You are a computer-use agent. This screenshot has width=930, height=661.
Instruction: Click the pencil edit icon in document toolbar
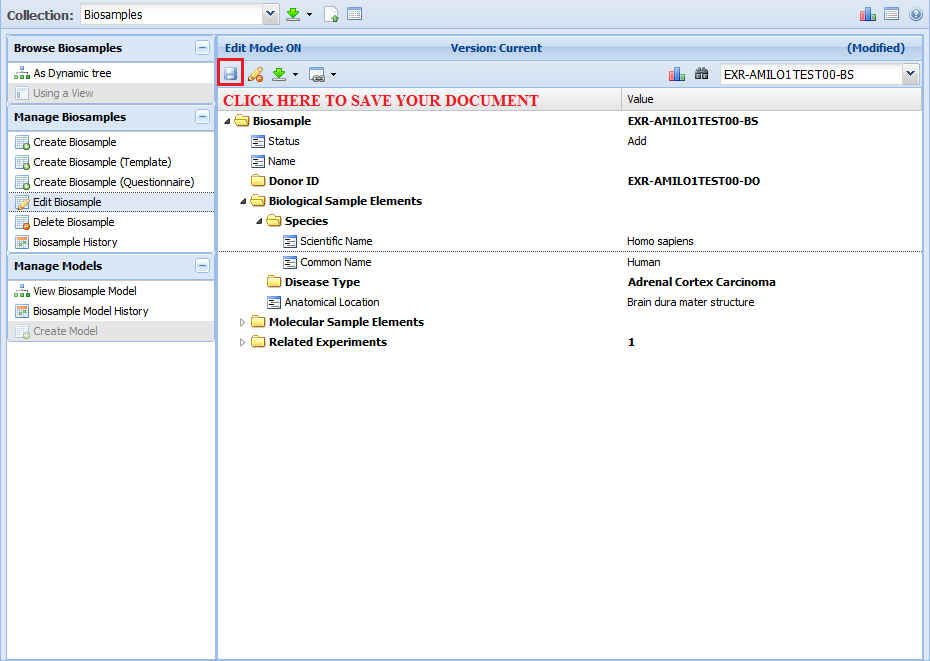(x=255, y=74)
